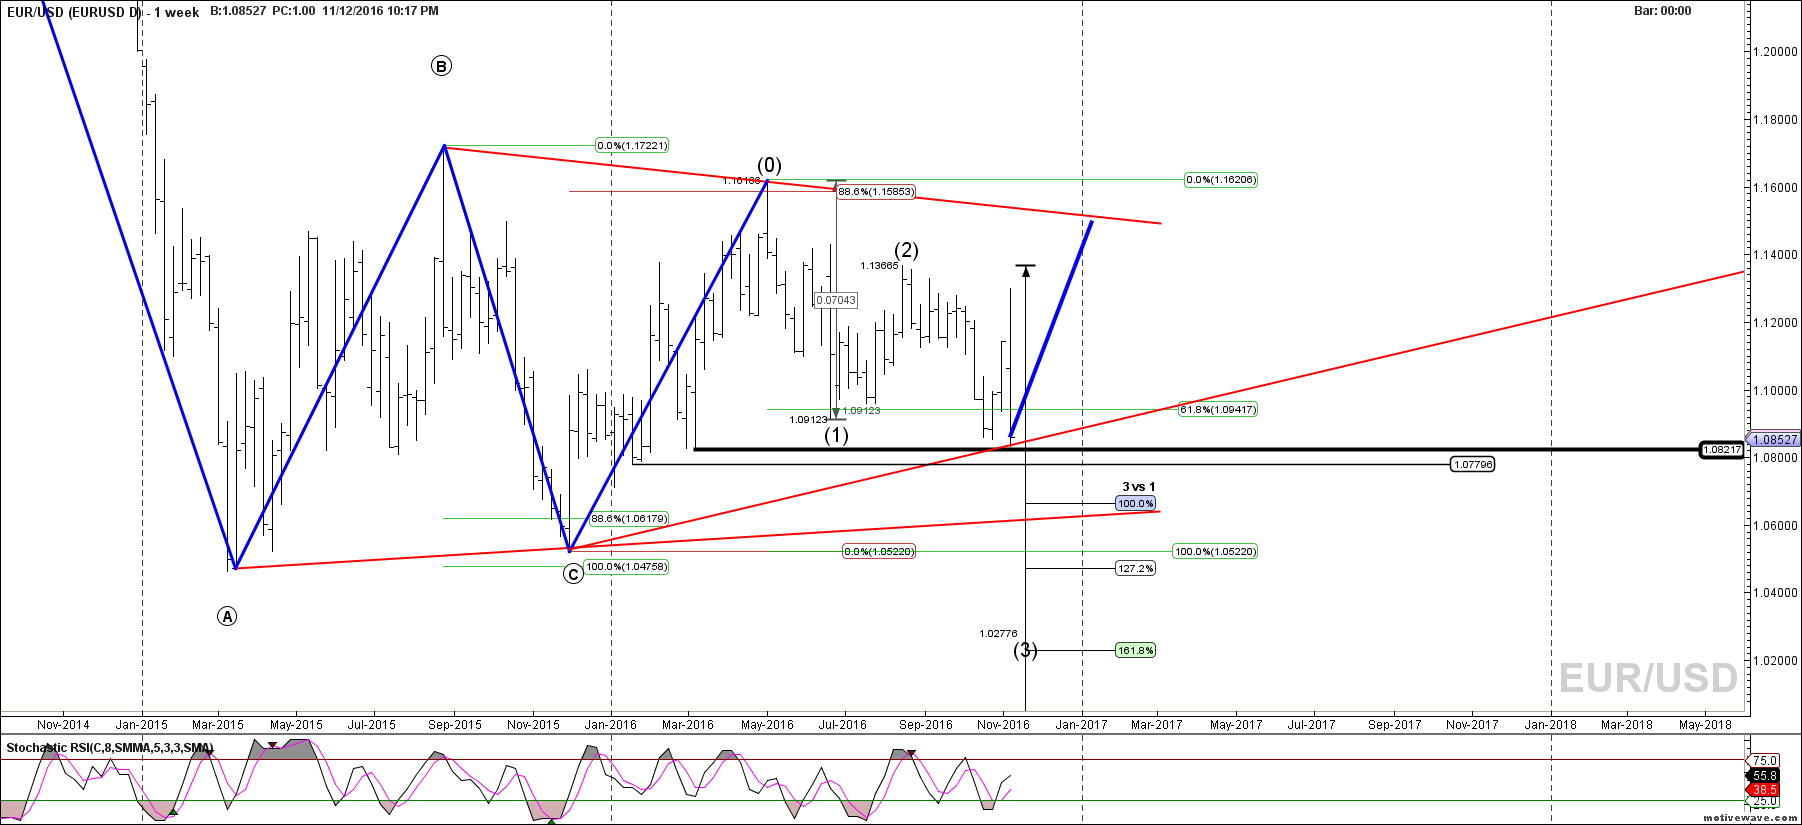The image size is (1802, 825).
Task: Select the '88.6%(1.15853)' retracement label
Action: pyautogui.click(x=876, y=192)
